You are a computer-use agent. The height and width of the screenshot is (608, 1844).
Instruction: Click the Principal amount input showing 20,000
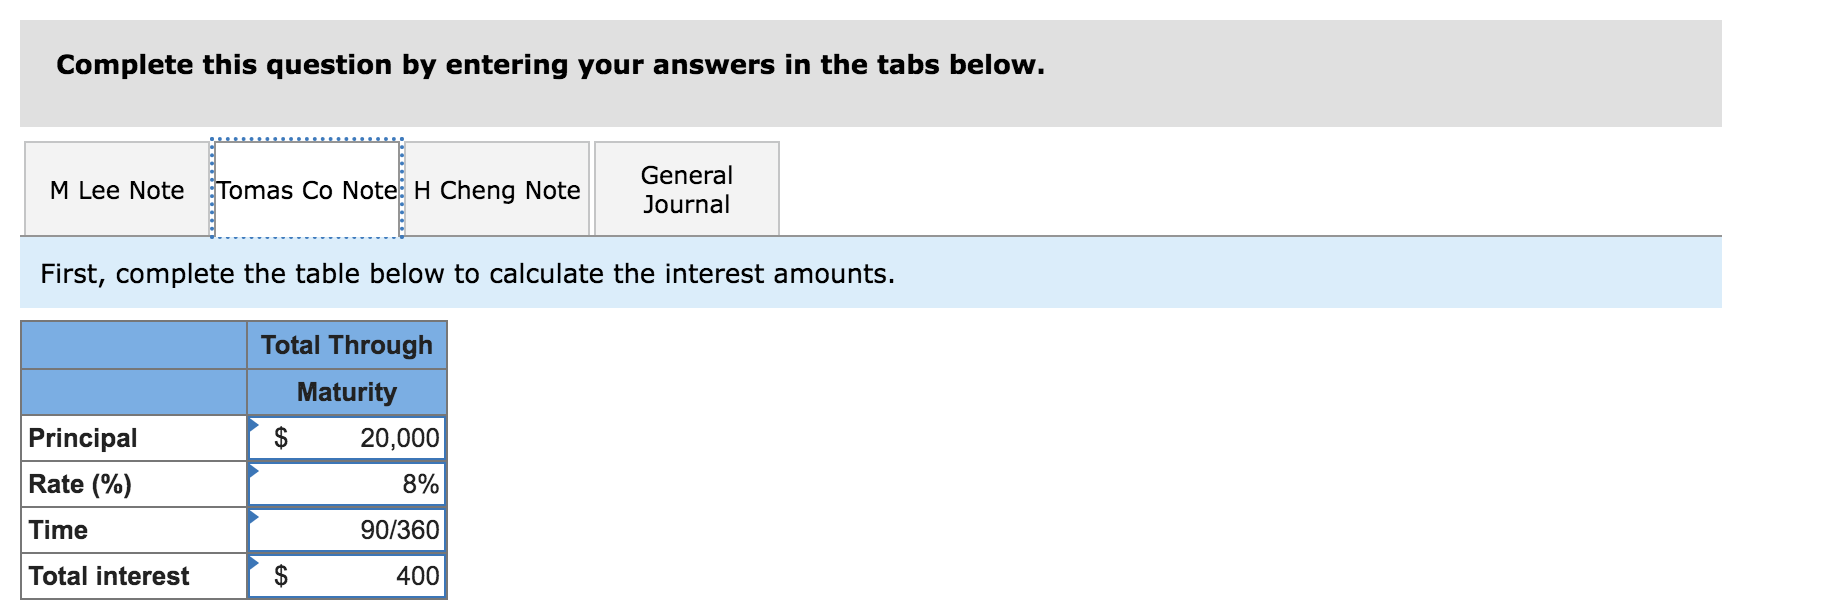tap(370, 437)
